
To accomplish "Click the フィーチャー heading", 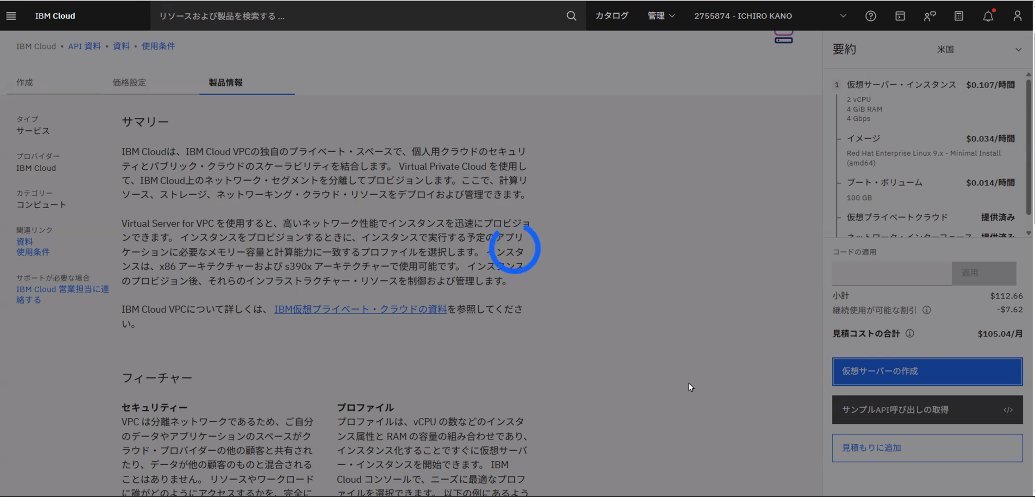I will (x=157, y=378).
